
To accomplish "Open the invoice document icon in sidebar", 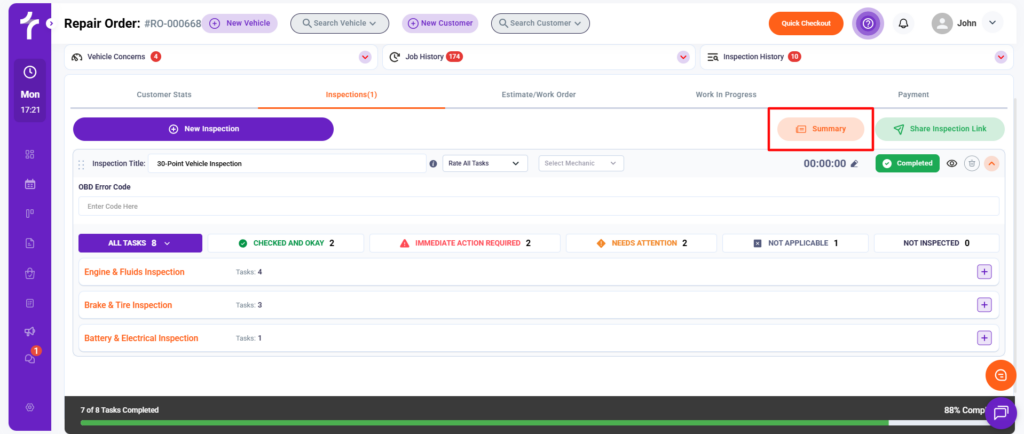I will 29,243.
